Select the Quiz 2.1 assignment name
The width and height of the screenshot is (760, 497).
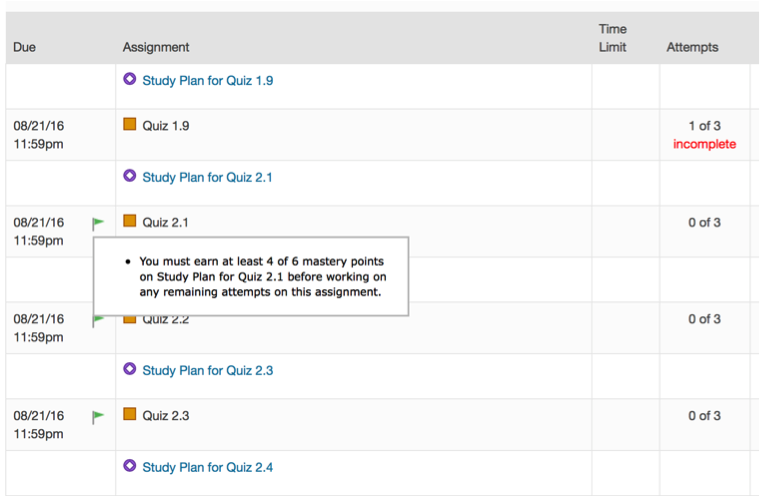click(x=166, y=222)
